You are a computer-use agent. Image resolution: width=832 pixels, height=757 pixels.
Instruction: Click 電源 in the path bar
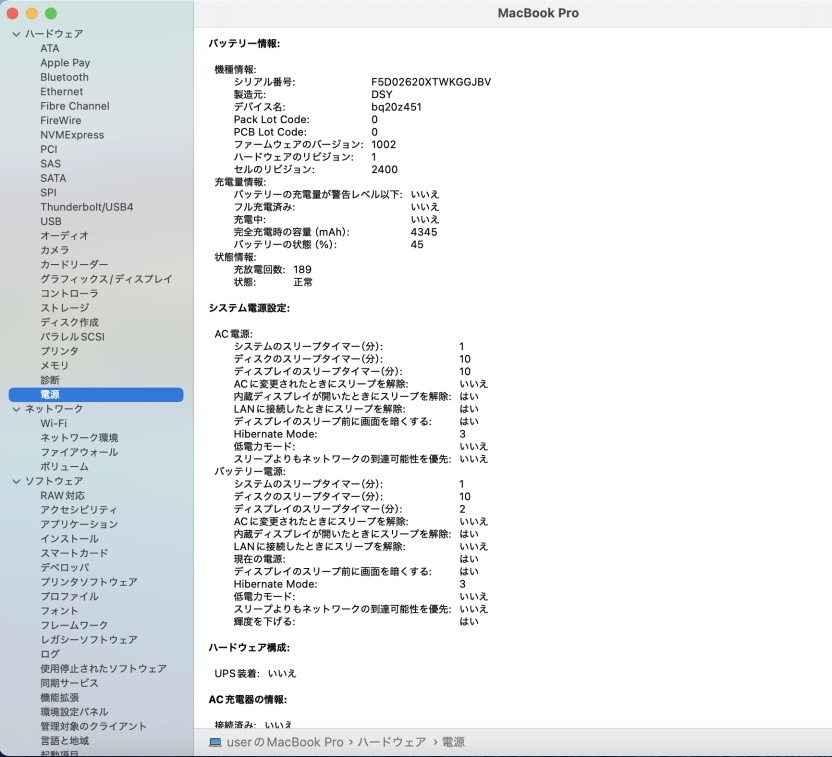453,742
